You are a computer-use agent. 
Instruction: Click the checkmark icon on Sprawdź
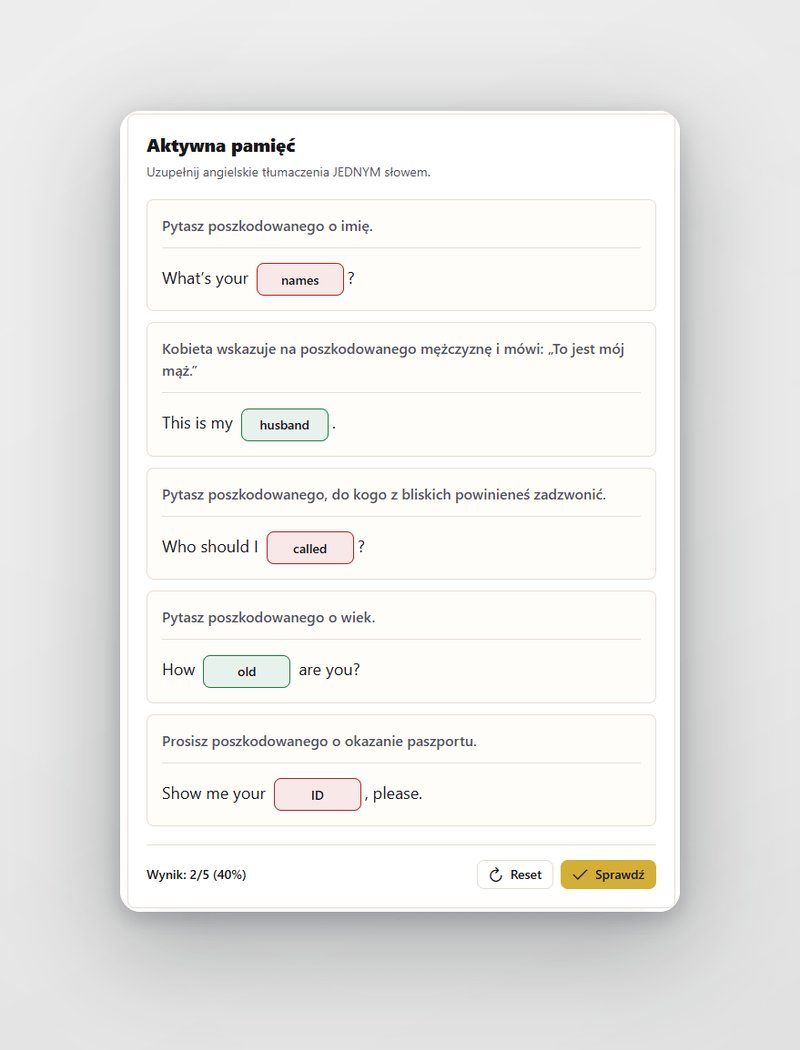pos(580,875)
